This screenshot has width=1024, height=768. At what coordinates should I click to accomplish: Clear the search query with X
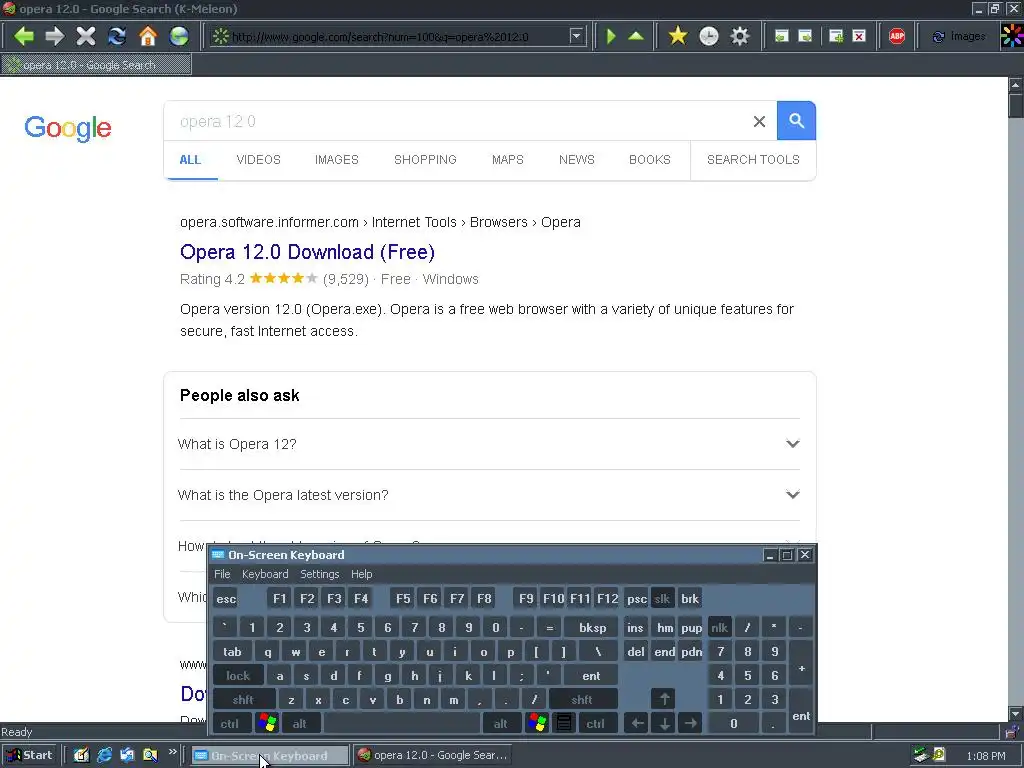tap(759, 121)
